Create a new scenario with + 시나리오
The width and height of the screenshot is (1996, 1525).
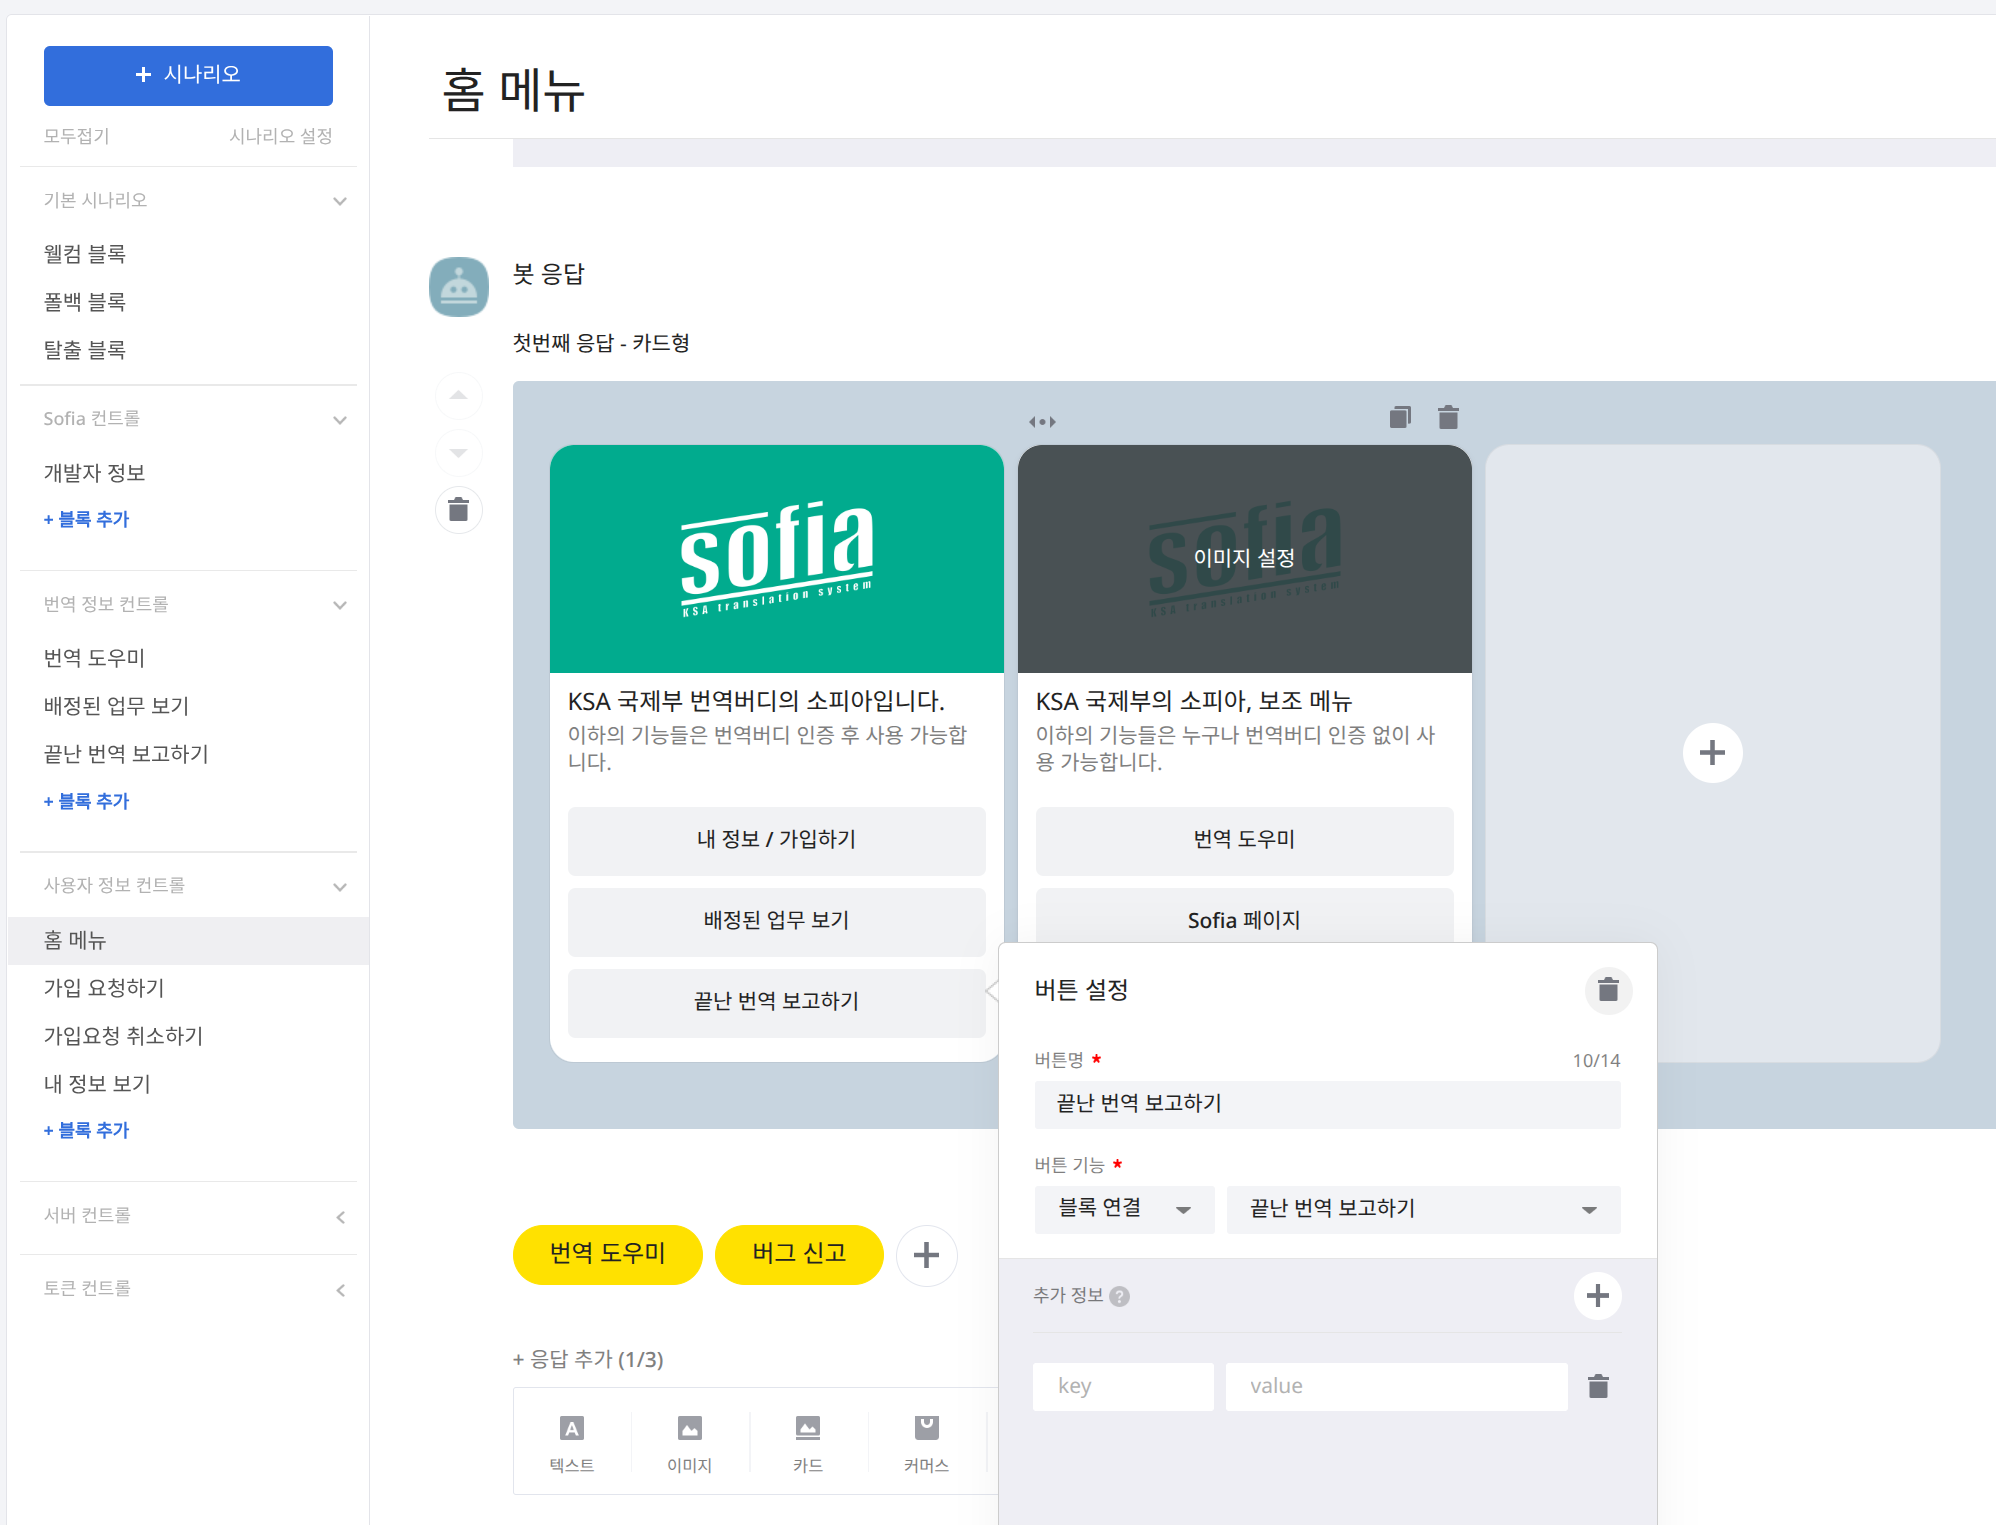pos(188,75)
